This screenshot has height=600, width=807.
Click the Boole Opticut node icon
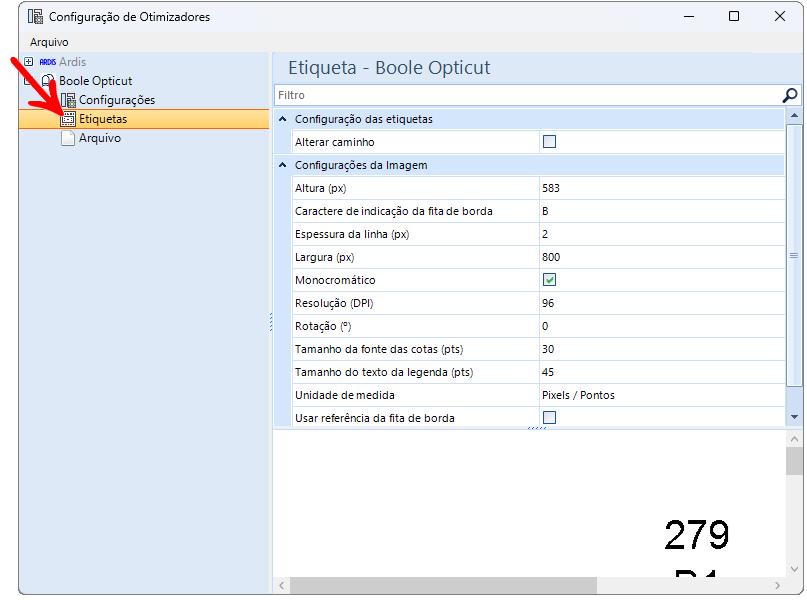tap(47, 81)
